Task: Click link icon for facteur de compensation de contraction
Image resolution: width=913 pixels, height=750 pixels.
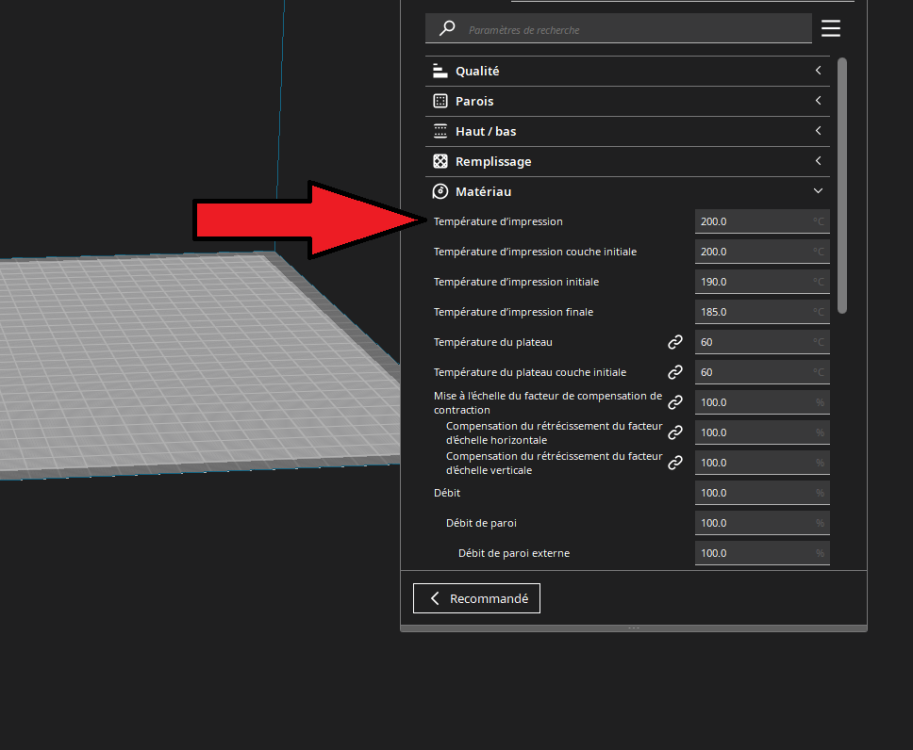Action: click(x=675, y=402)
